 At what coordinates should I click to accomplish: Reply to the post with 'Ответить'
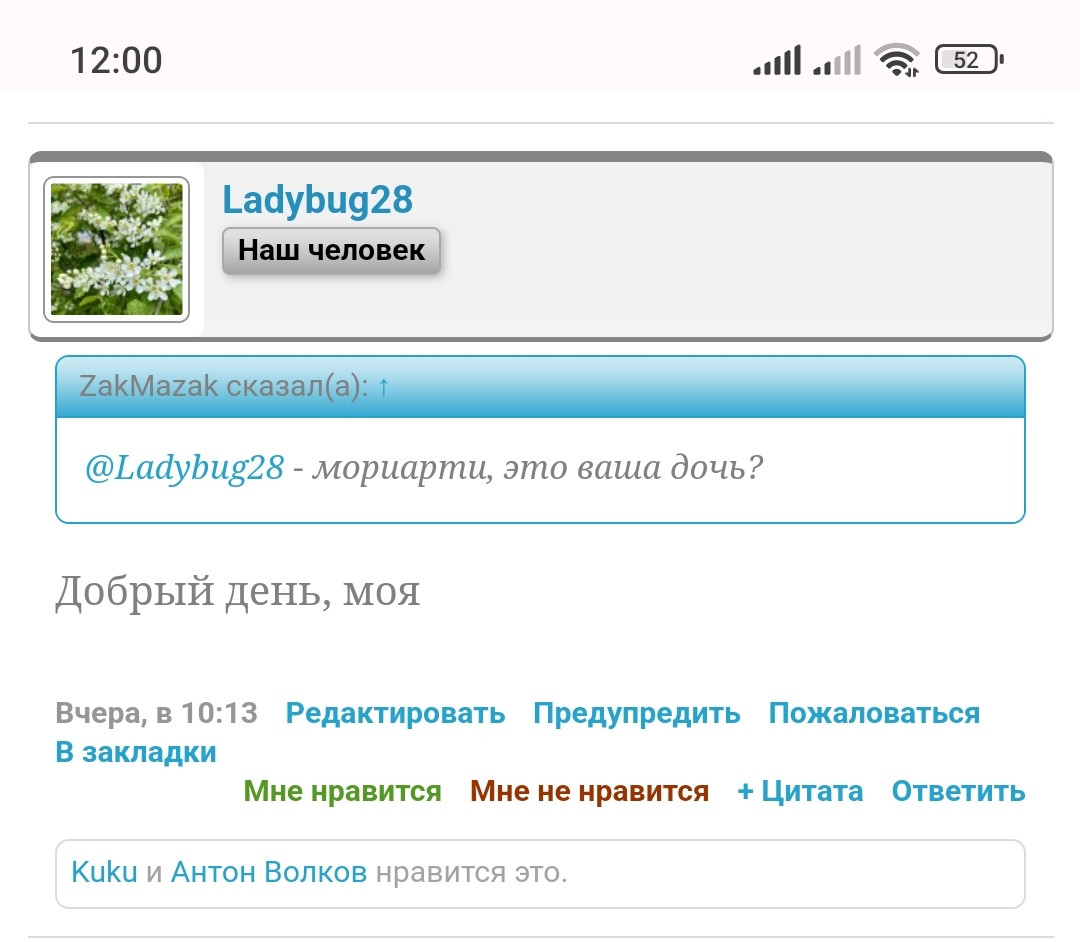[959, 791]
